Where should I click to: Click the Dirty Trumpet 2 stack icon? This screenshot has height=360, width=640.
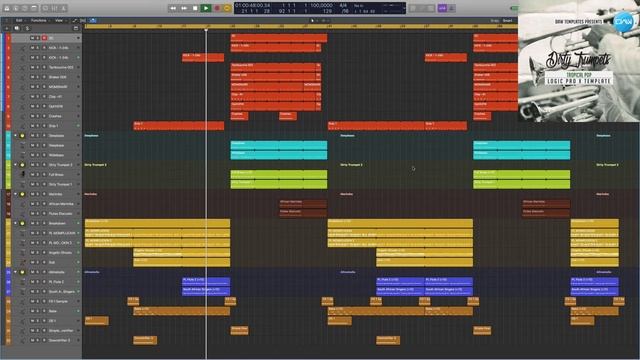[x=22, y=165]
